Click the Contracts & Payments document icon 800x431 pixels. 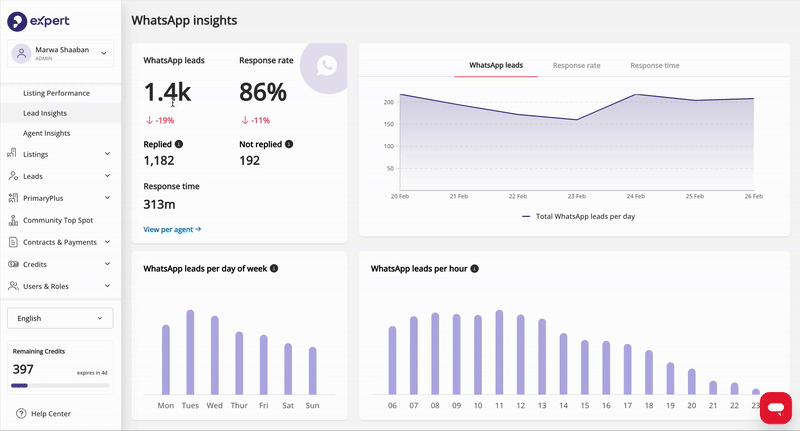point(13,242)
